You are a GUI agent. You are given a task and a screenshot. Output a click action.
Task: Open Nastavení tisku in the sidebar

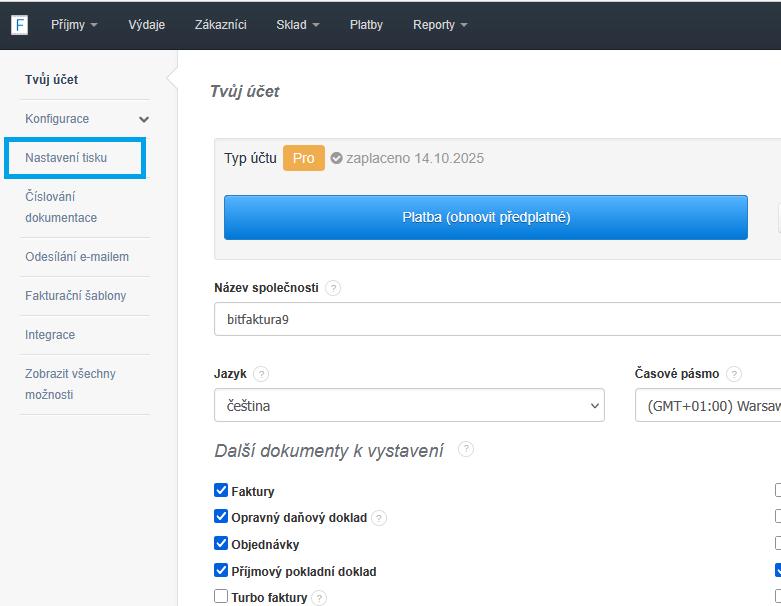66,158
